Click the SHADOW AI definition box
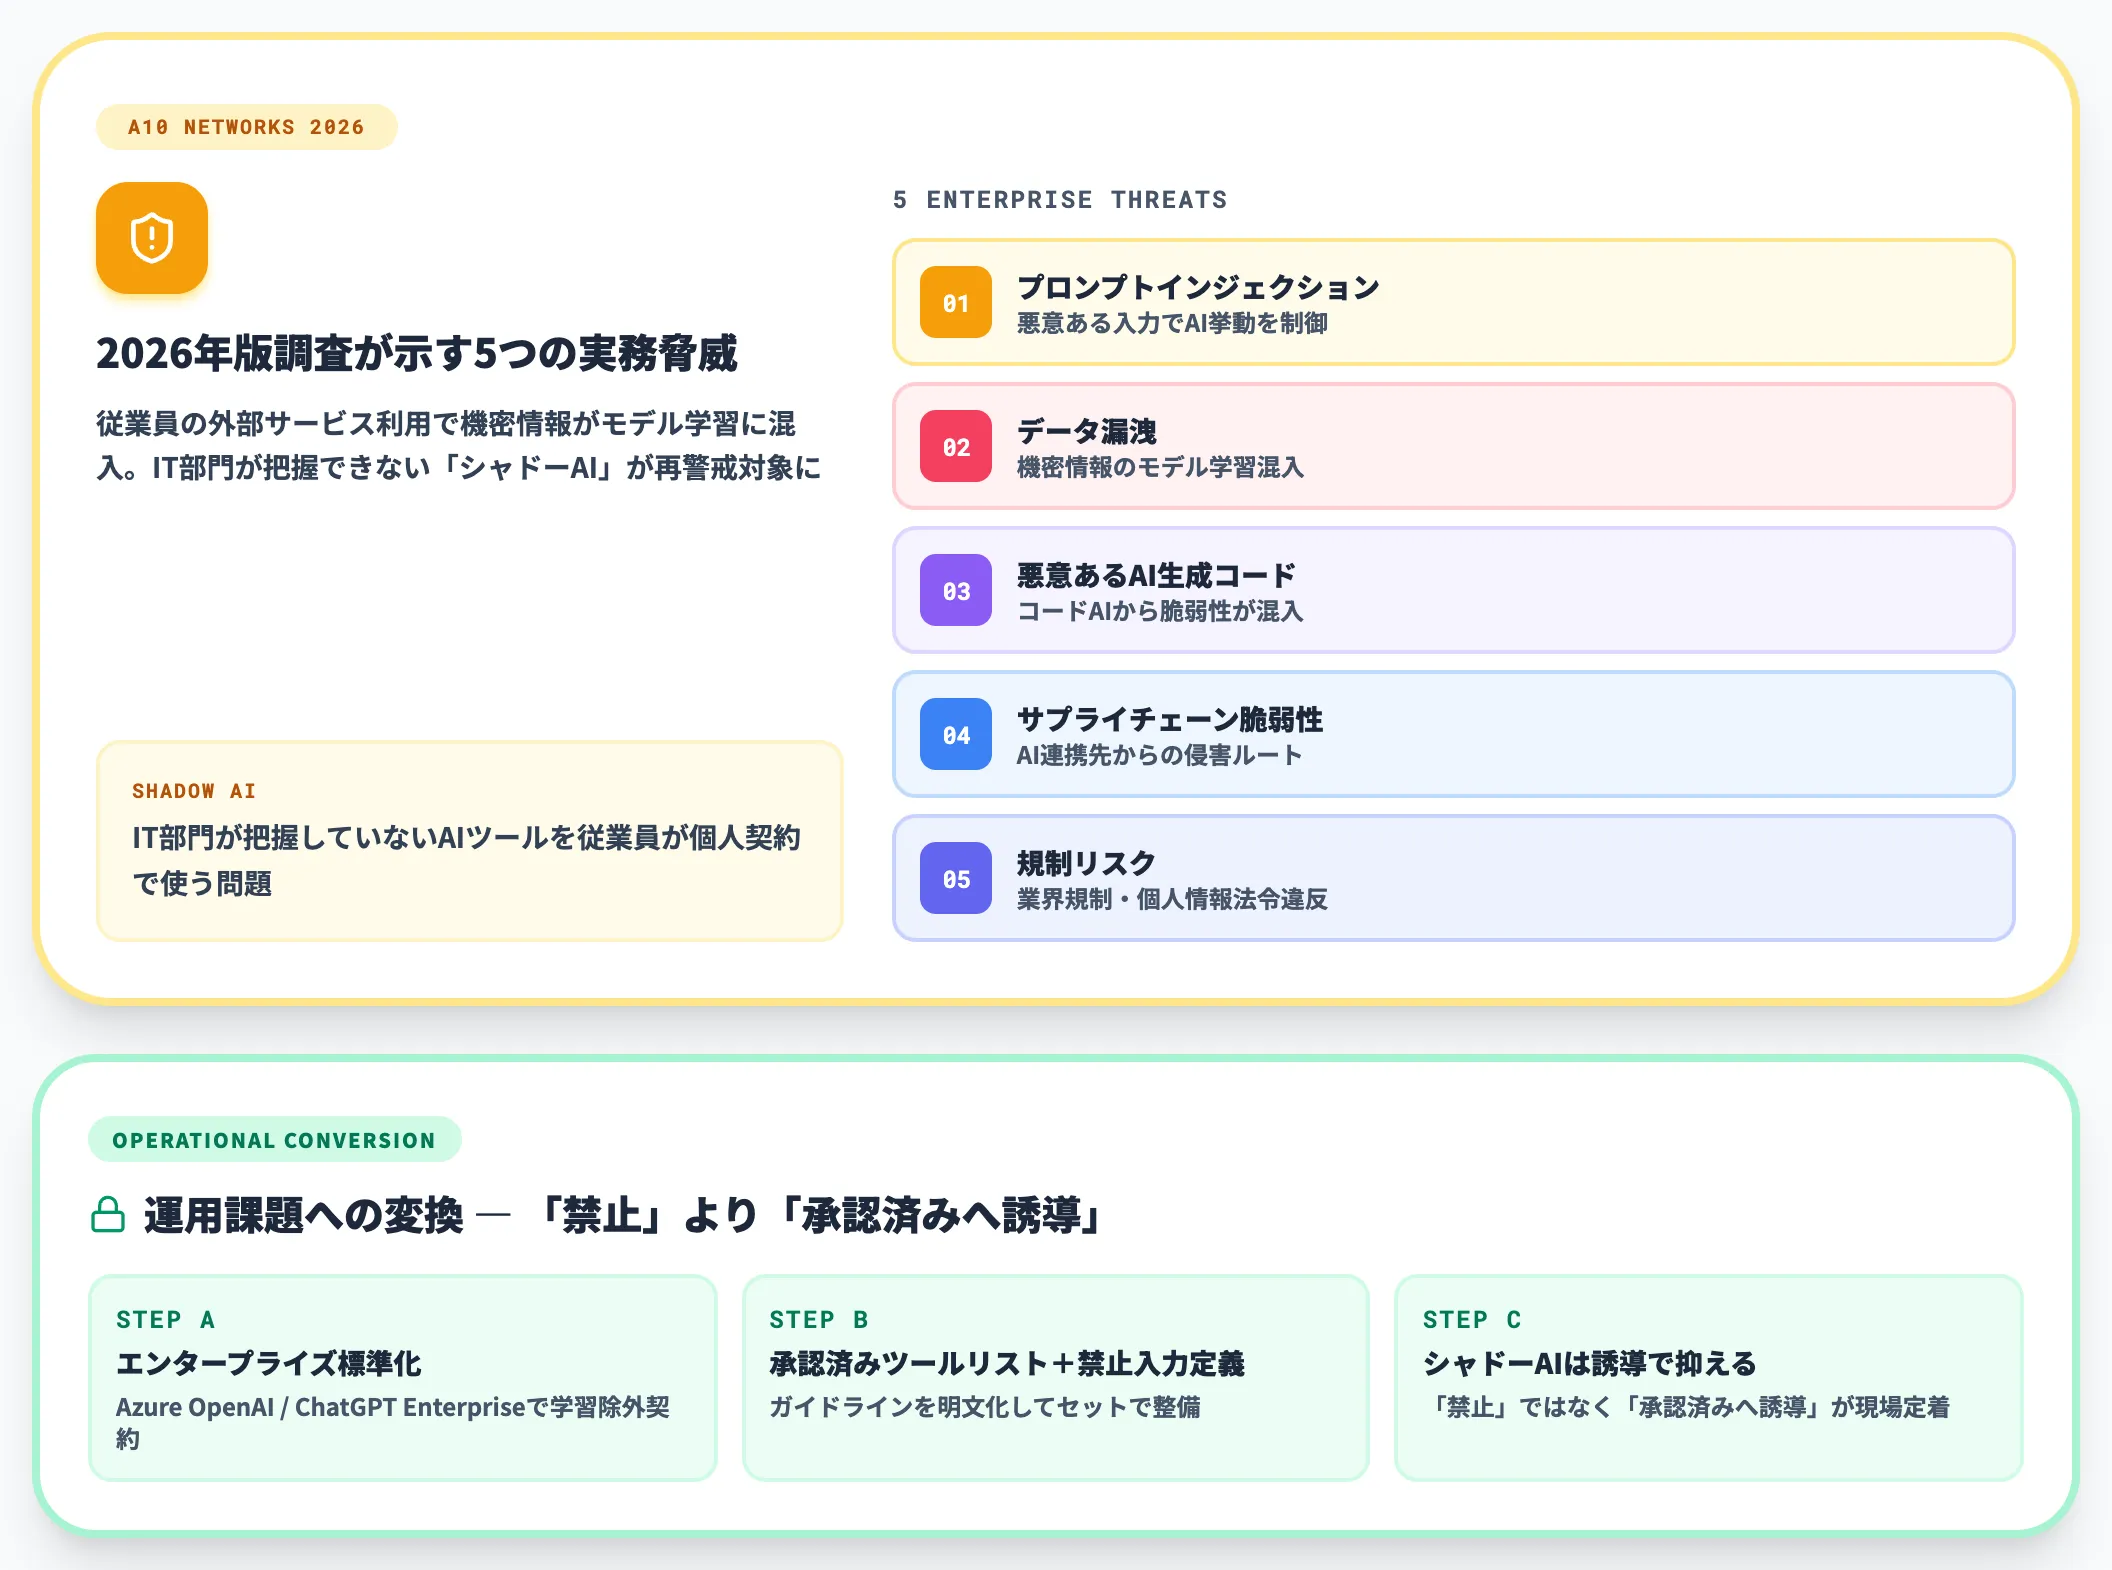 coord(470,841)
